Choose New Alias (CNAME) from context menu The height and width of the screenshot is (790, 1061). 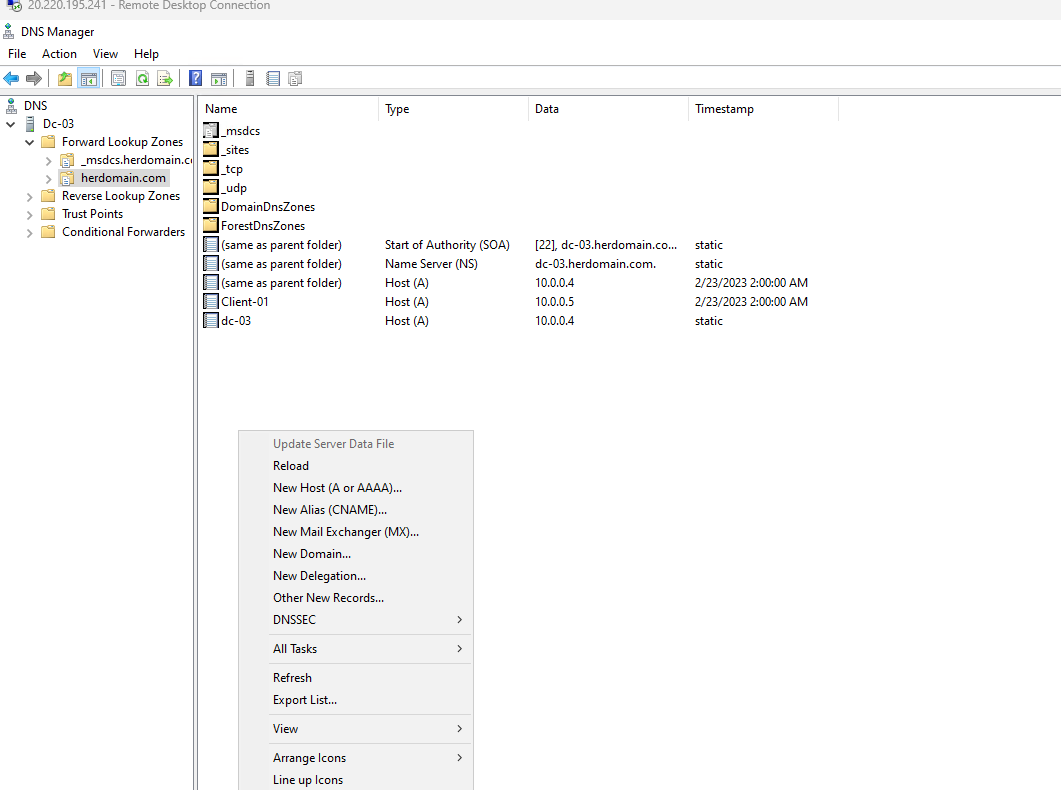330,509
